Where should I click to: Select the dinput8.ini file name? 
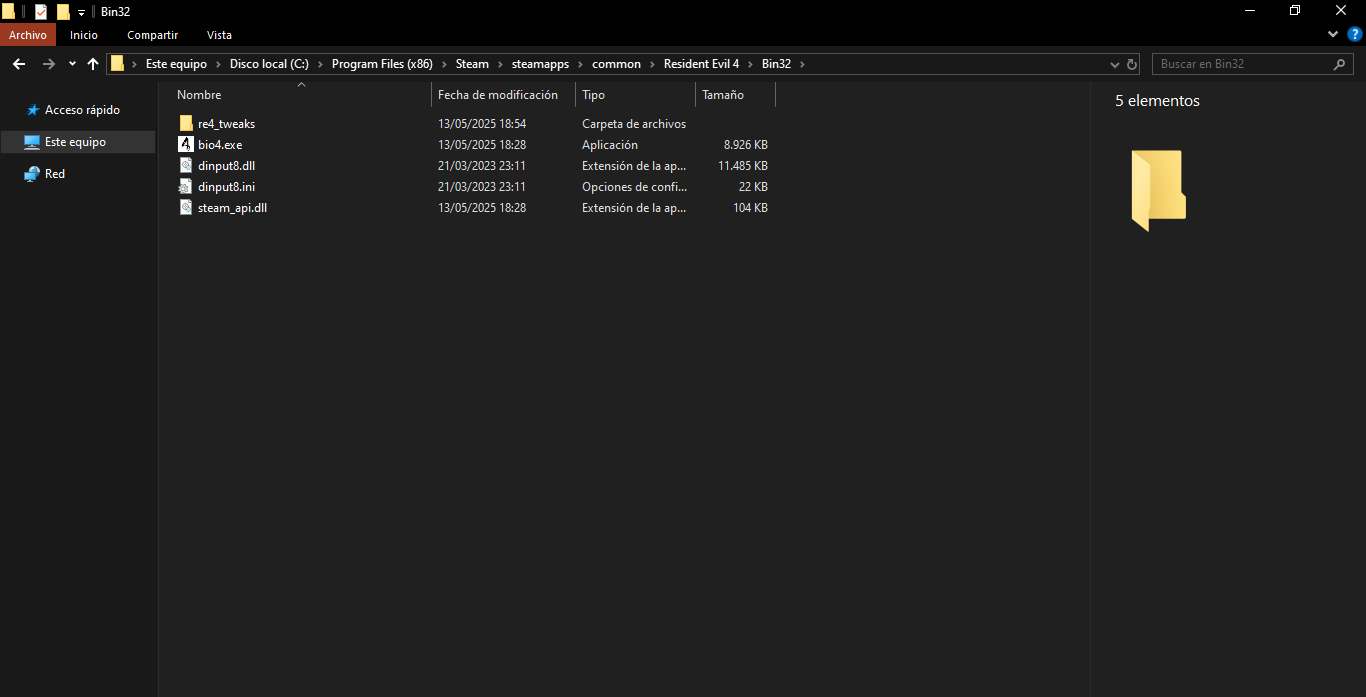pos(226,187)
